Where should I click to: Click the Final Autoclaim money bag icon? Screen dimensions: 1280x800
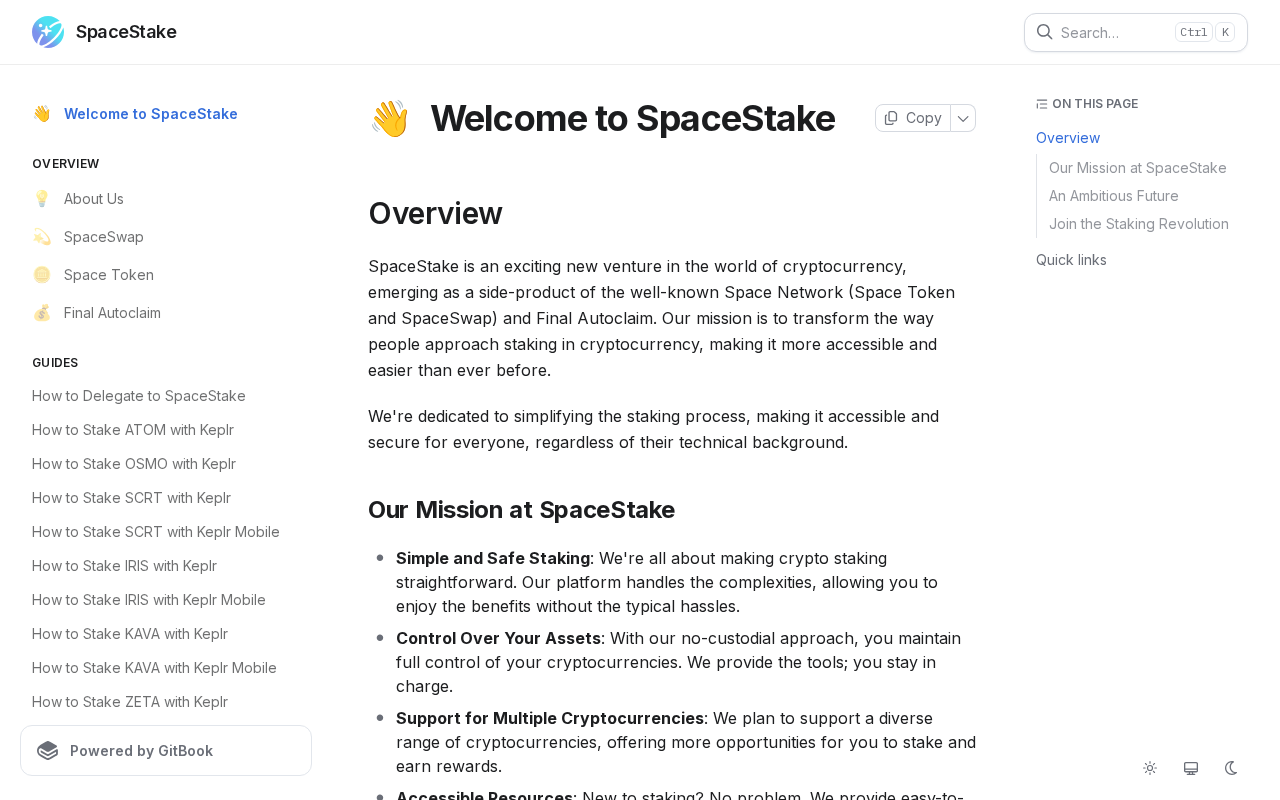pos(41,313)
